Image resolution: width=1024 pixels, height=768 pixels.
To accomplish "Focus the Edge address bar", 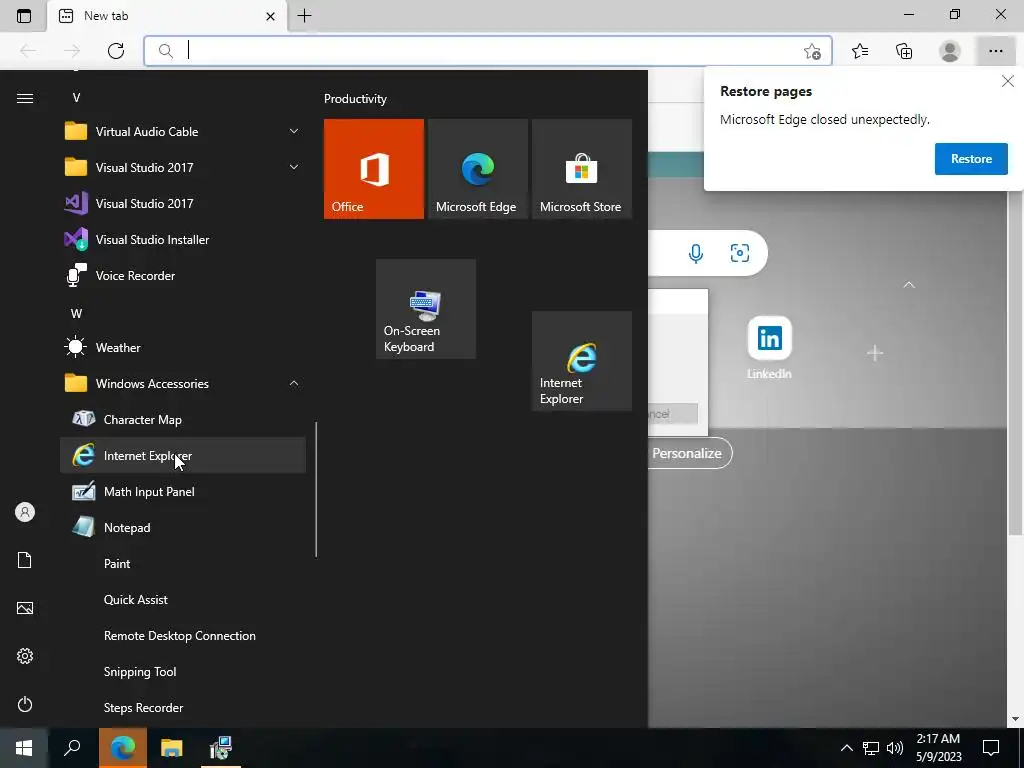I will (488, 51).
